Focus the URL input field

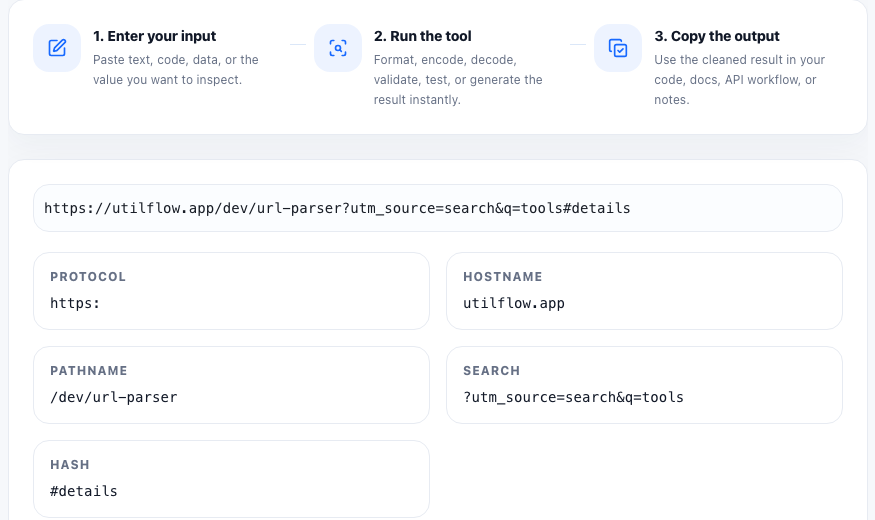(438, 208)
